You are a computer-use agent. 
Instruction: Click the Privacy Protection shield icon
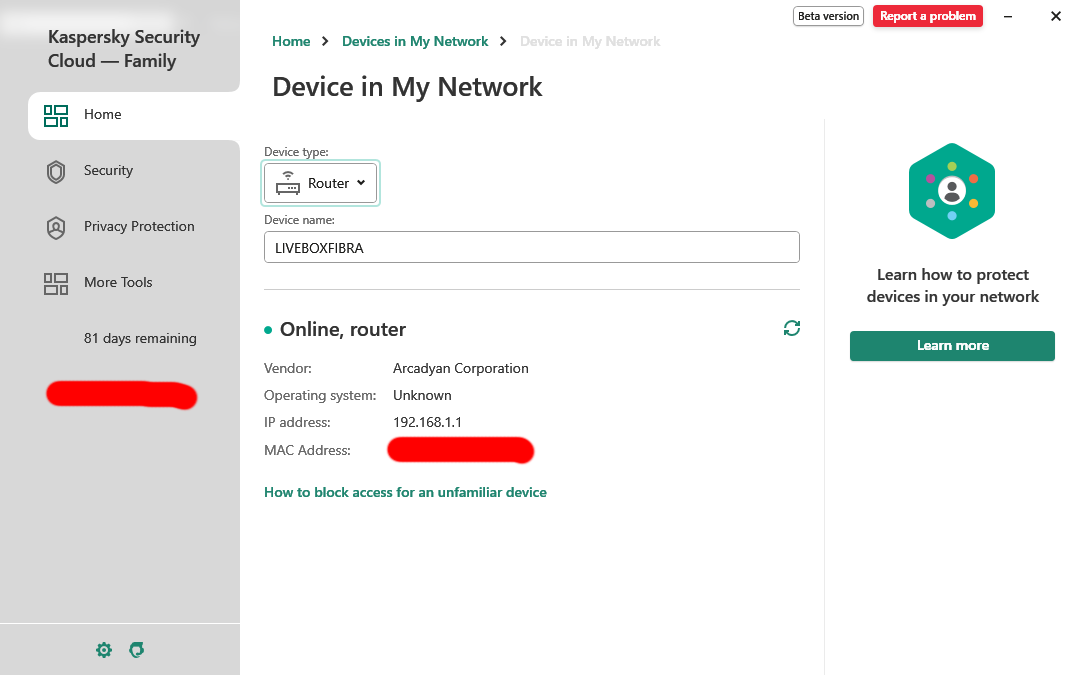point(56,228)
